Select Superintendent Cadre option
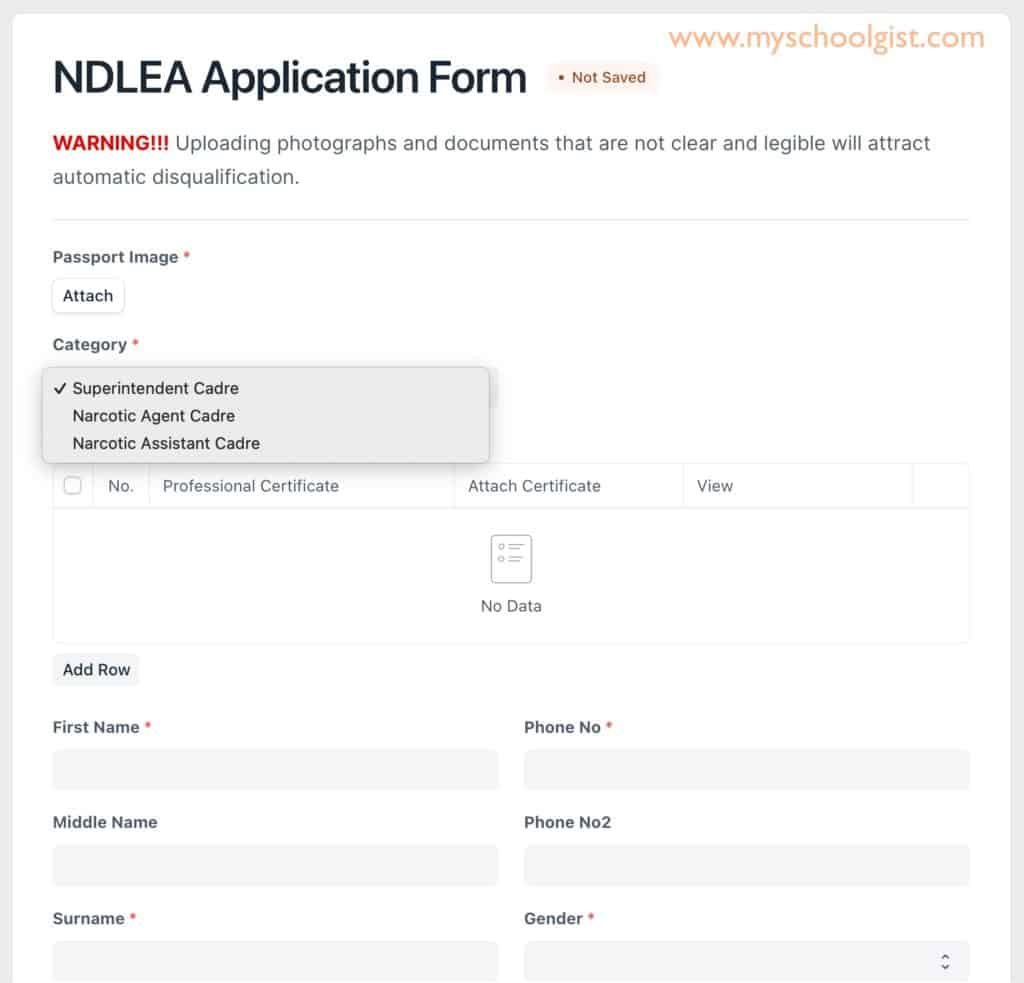Screen dimensions: 1024x983 click(x=156, y=388)
